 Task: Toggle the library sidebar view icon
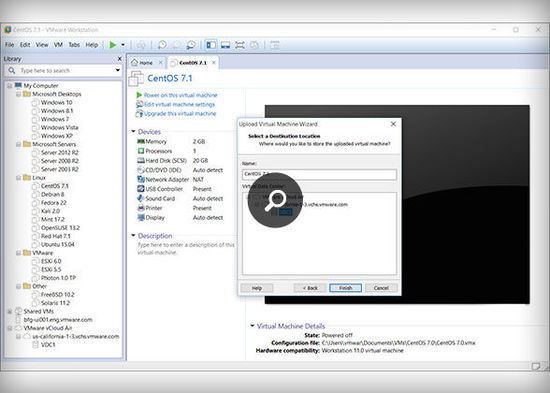tap(211, 45)
